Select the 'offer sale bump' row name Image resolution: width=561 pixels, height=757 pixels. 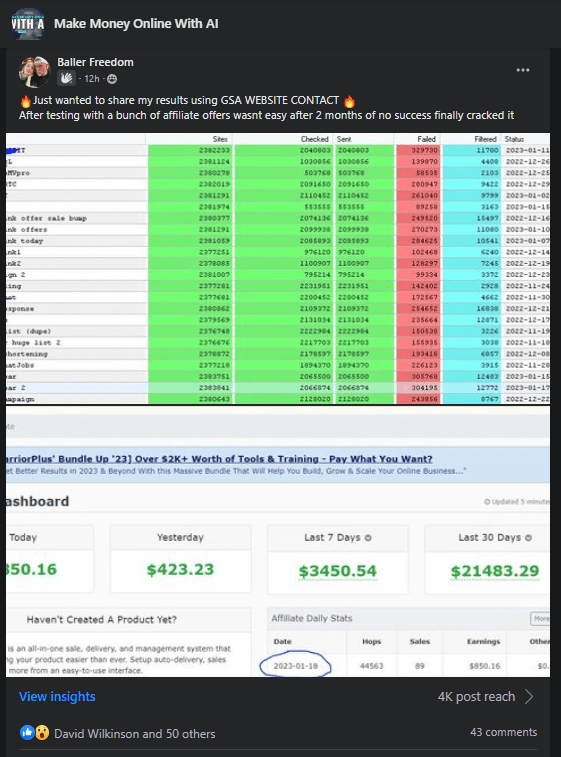click(54, 218)
